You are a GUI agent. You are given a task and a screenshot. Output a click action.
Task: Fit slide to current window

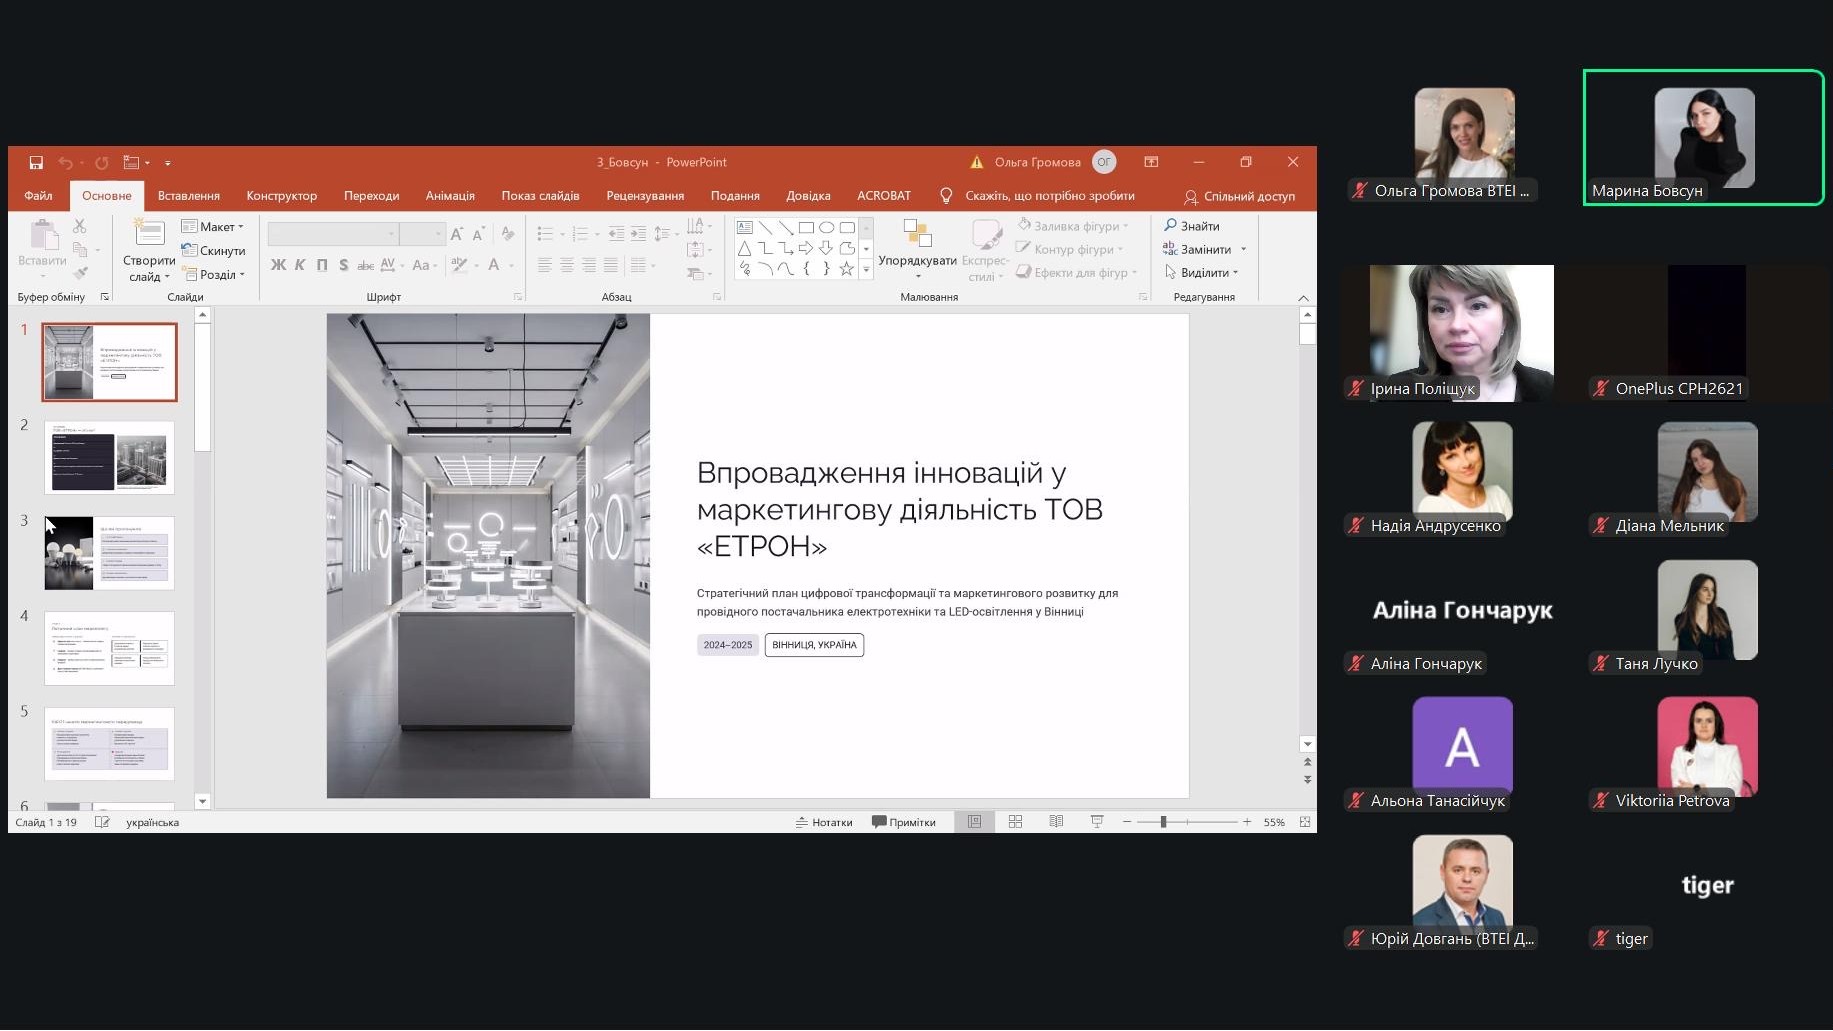click(x=1305, y=822)
